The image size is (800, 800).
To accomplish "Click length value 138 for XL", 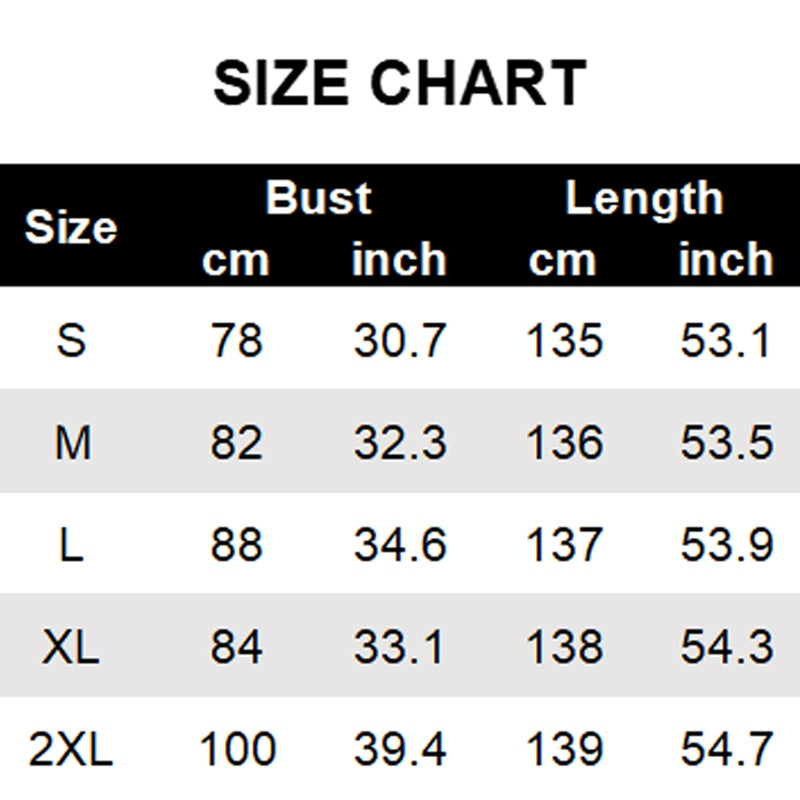I will click(x=565, y=648).
